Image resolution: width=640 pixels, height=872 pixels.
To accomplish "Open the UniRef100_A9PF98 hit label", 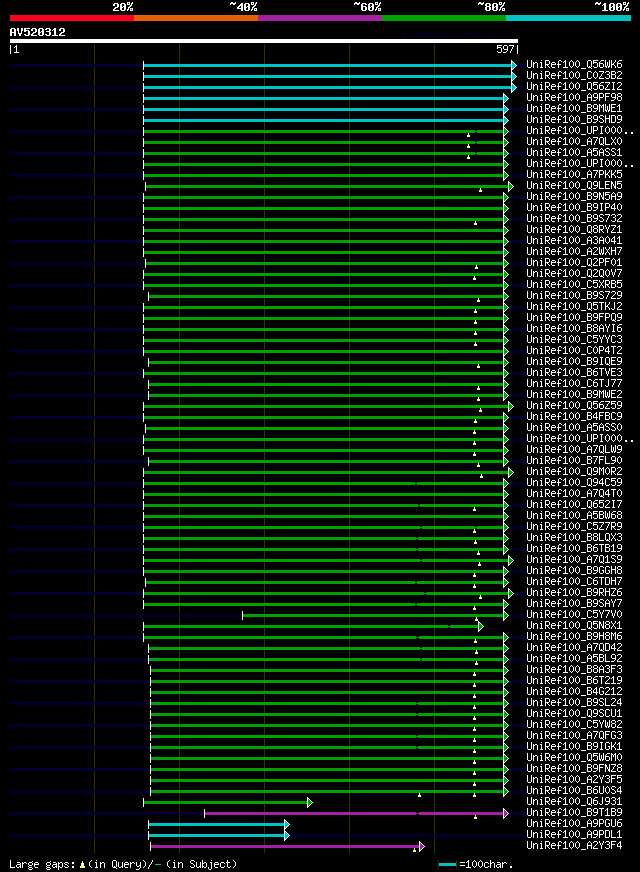I will 574,97.
